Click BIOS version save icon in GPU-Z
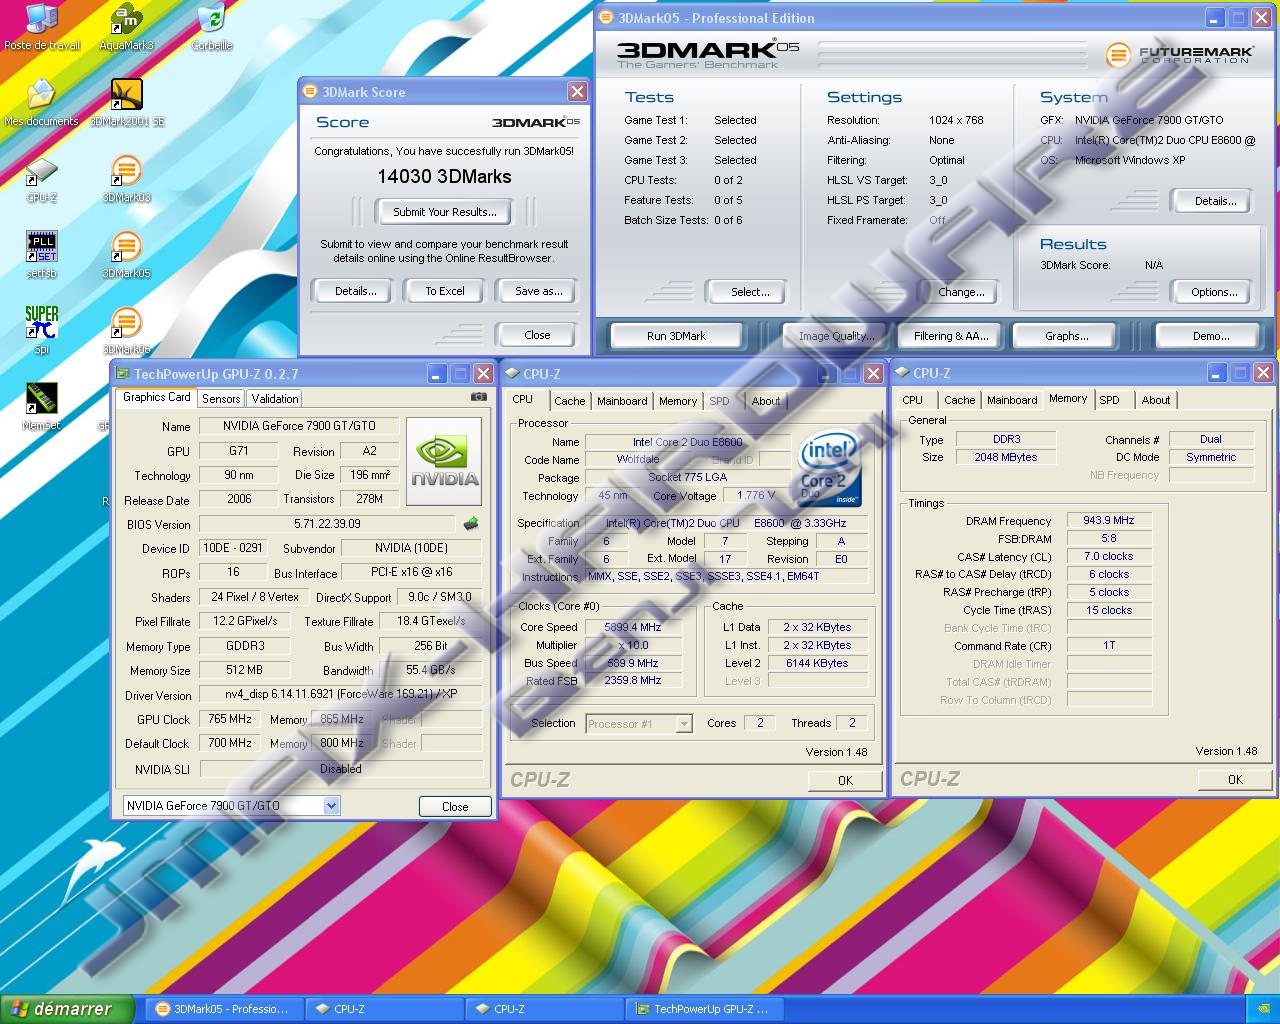Viewport: 1280px width, 1024px height. [x=471, y=523]
